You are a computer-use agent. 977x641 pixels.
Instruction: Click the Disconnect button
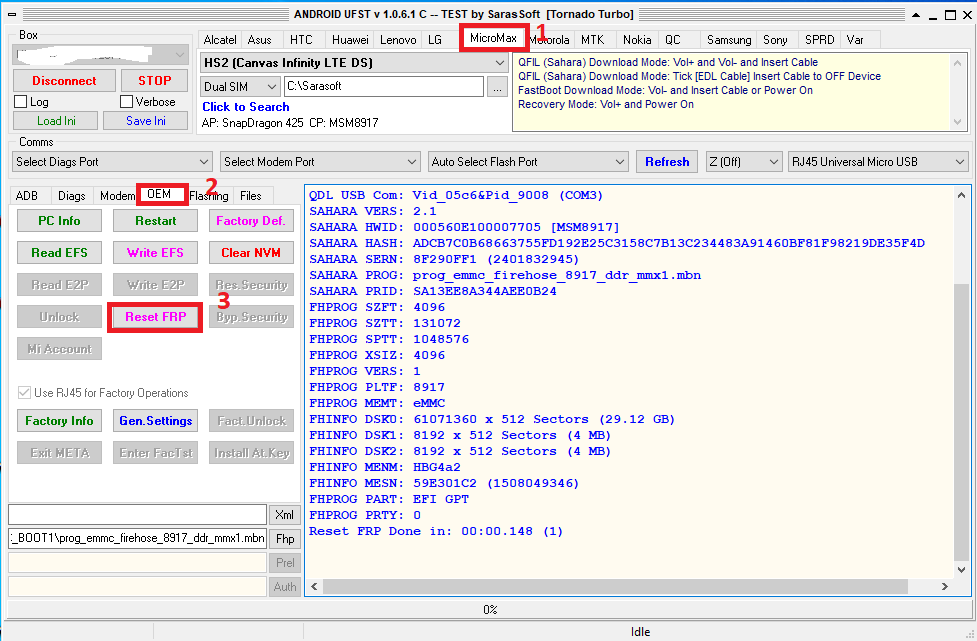click(64, 80)
